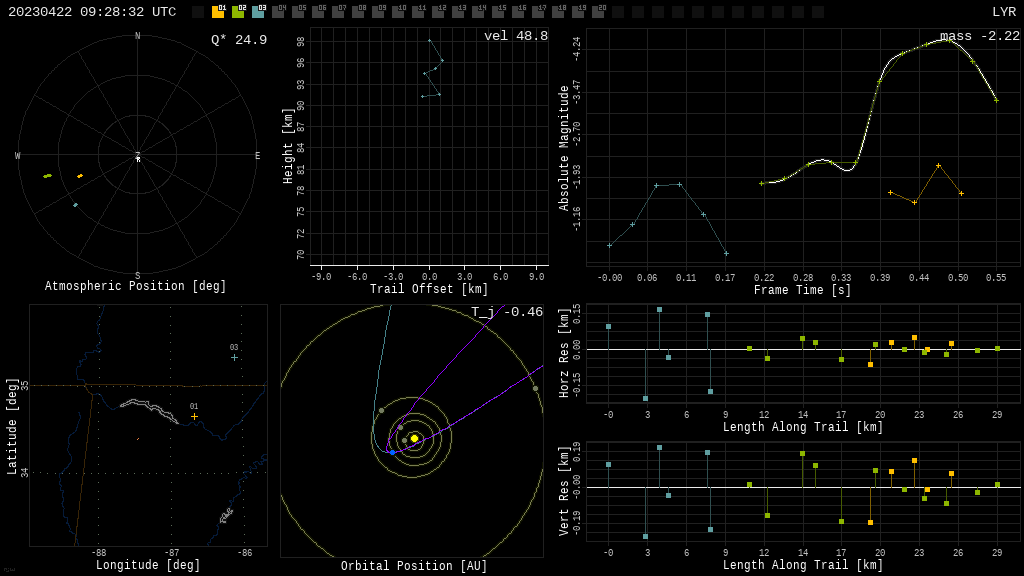Image resolution: width=1024 pixels, height=576 pixels.
Task: Toggle the teal station 03 indicator
Action: click(x=258, y=12)
